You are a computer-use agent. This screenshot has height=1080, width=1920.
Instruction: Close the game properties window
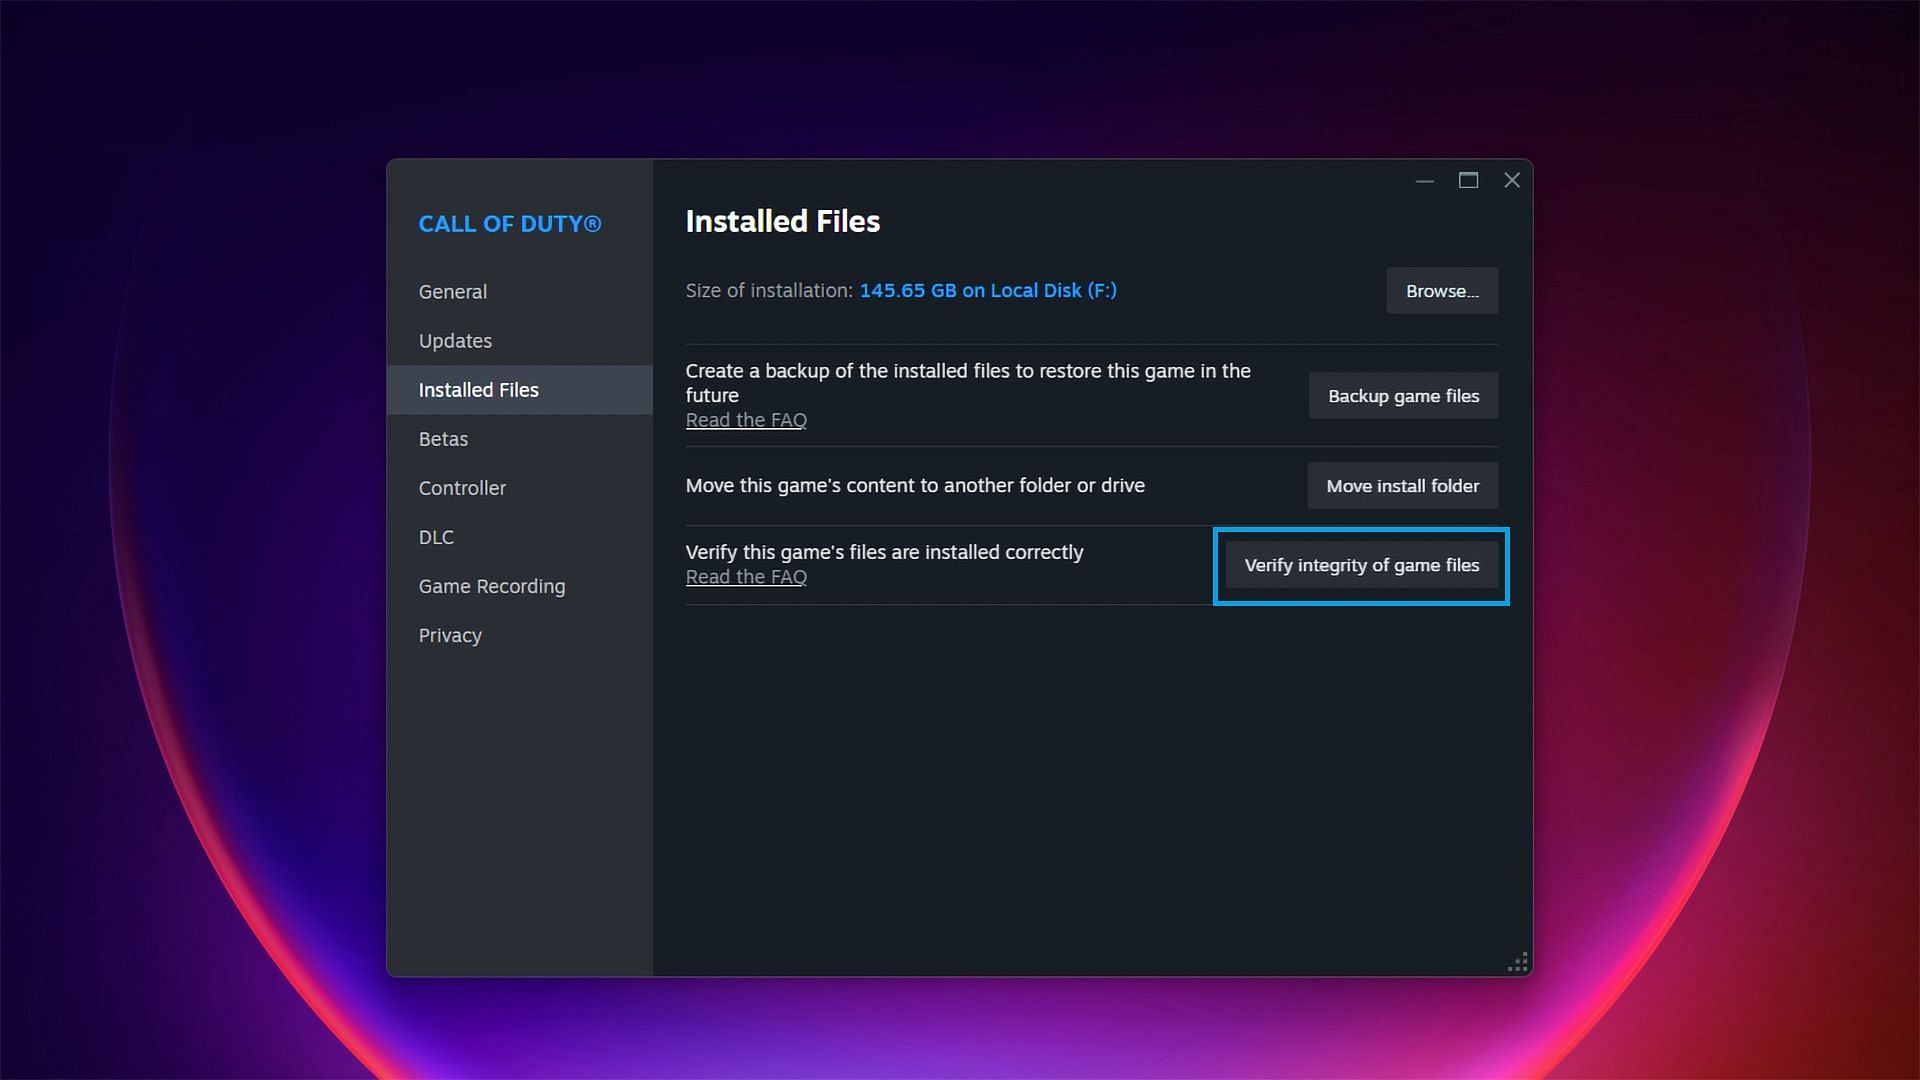[1511, 179]
